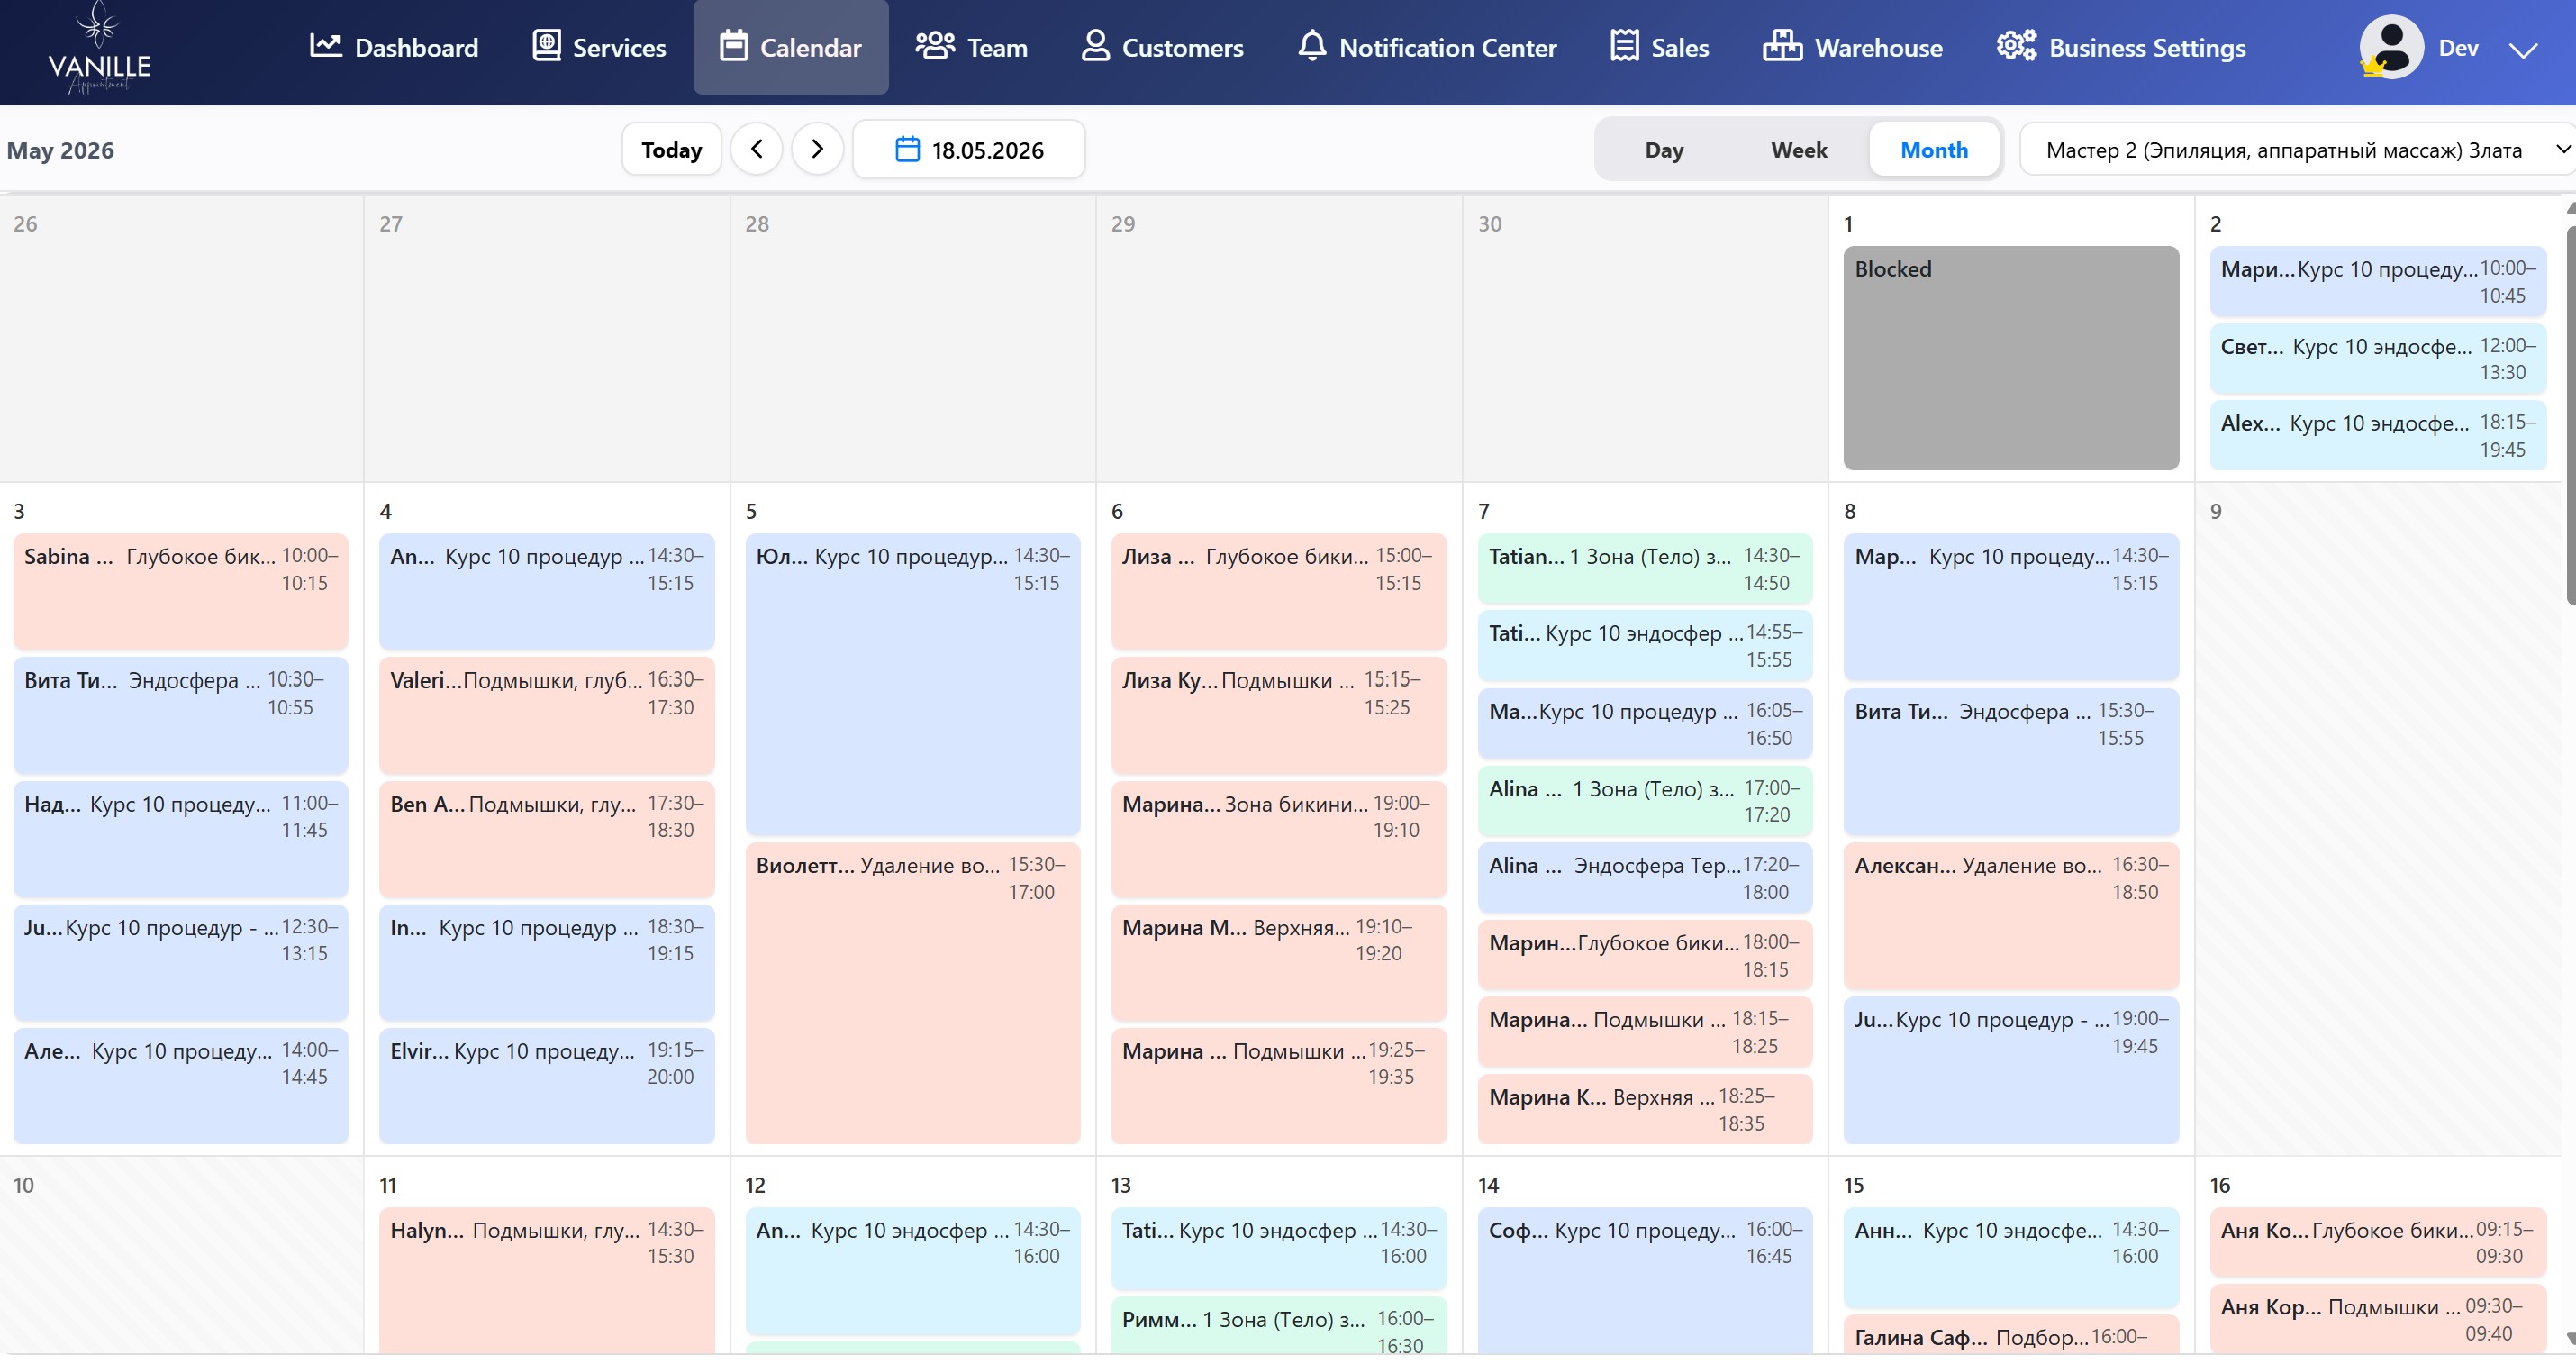Open Соф... appointment at 16:00–16:45
The width and height of the screenshot is (2576, 1364).
tap(1645, 1280)
